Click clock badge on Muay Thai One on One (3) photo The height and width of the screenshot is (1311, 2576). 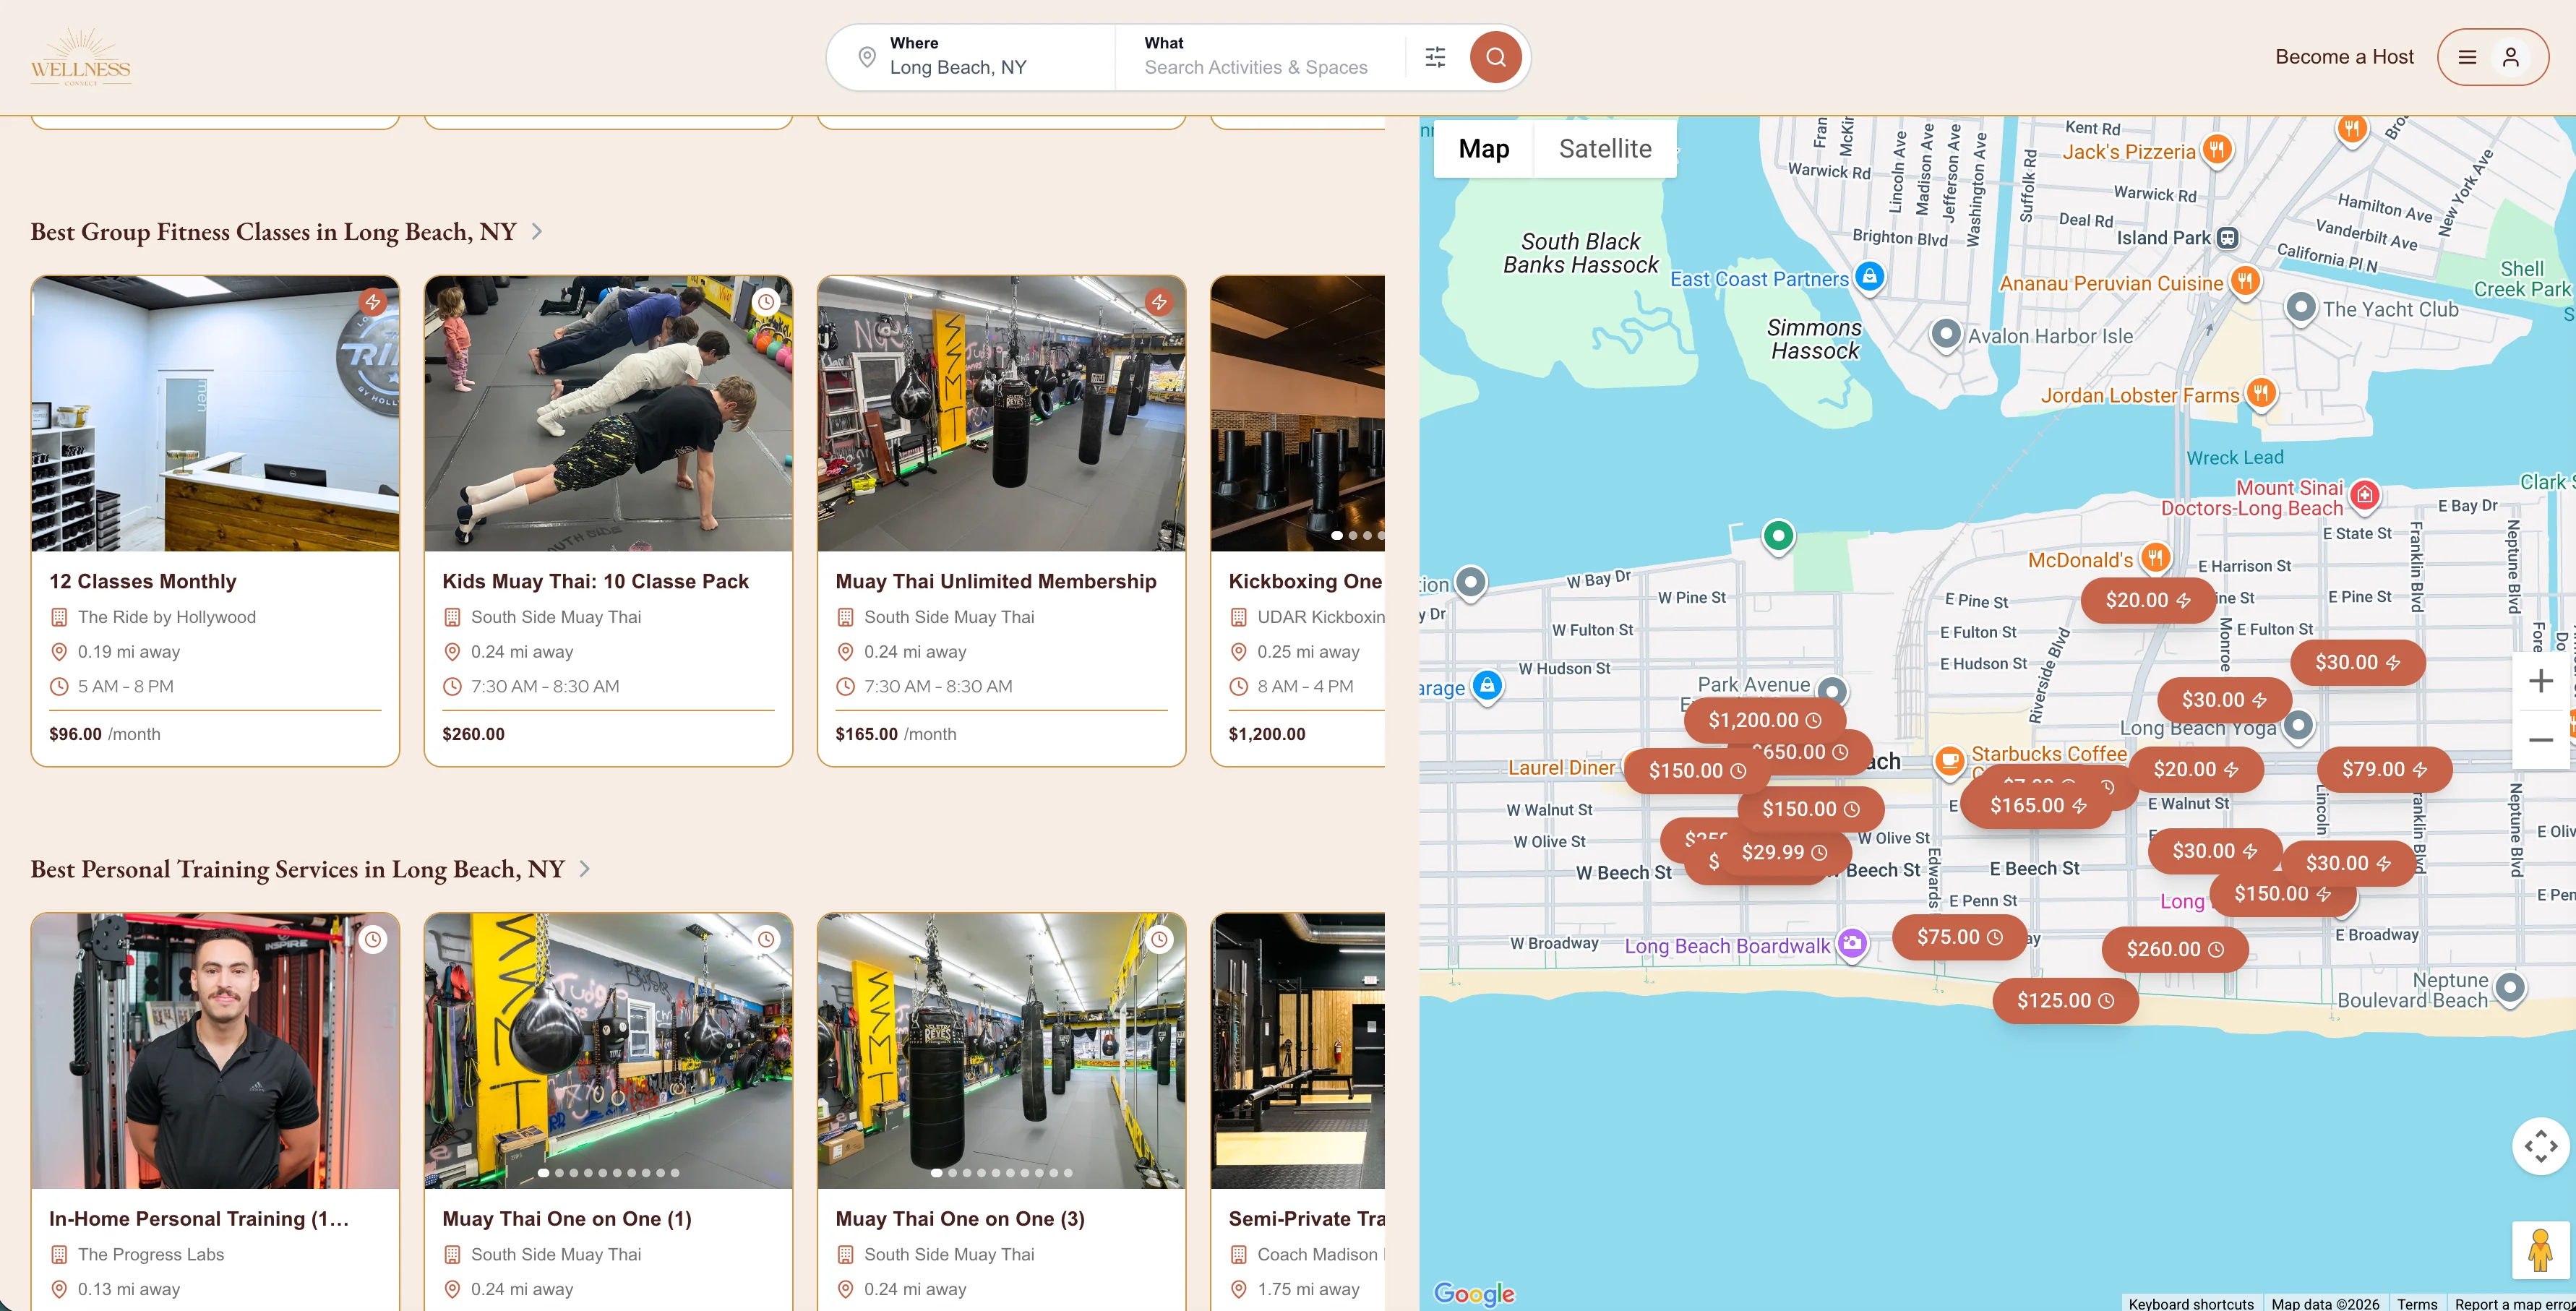pos(1159,939)
